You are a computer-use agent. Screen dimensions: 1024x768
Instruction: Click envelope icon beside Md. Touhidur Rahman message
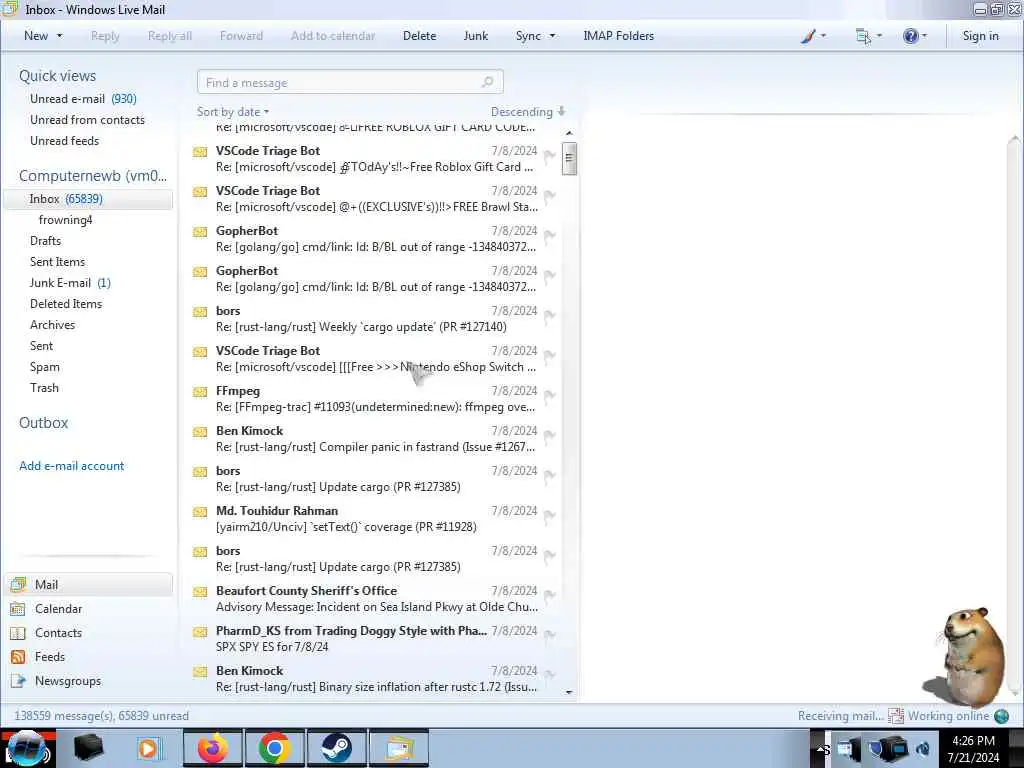[x=200, y=512]
